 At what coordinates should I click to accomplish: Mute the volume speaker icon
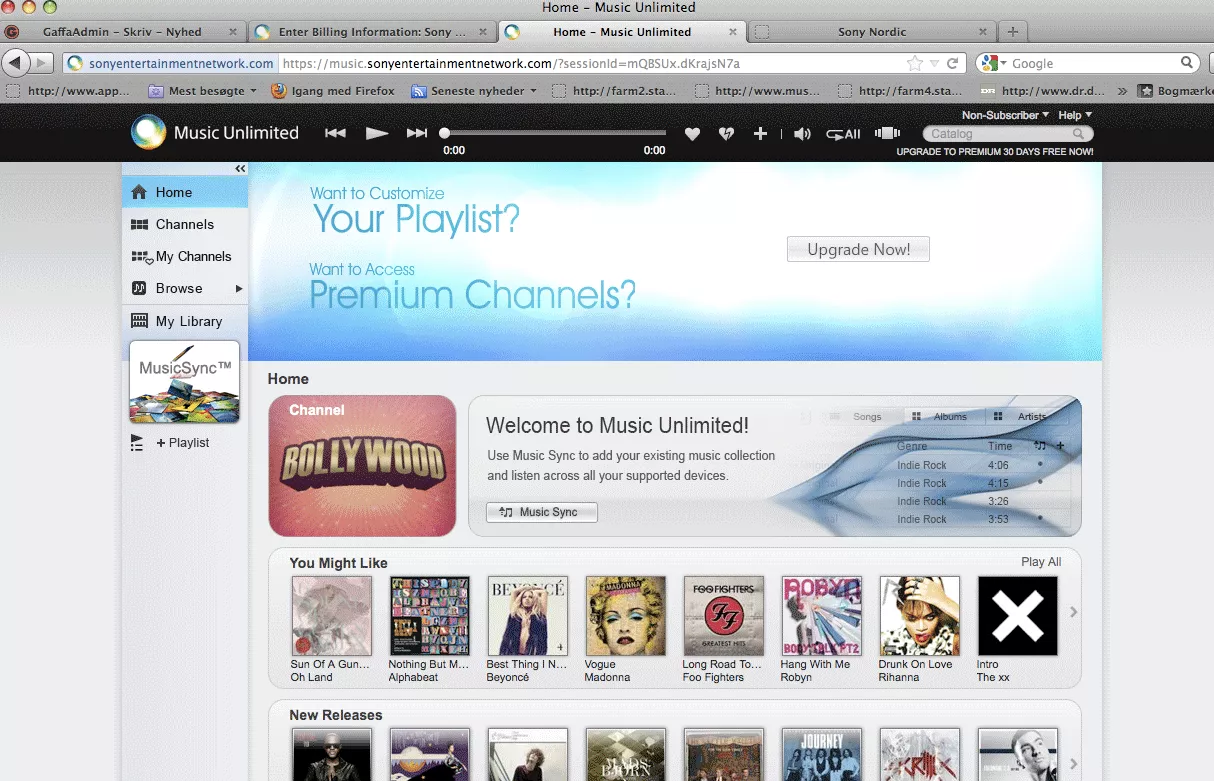tap(801, 134)
